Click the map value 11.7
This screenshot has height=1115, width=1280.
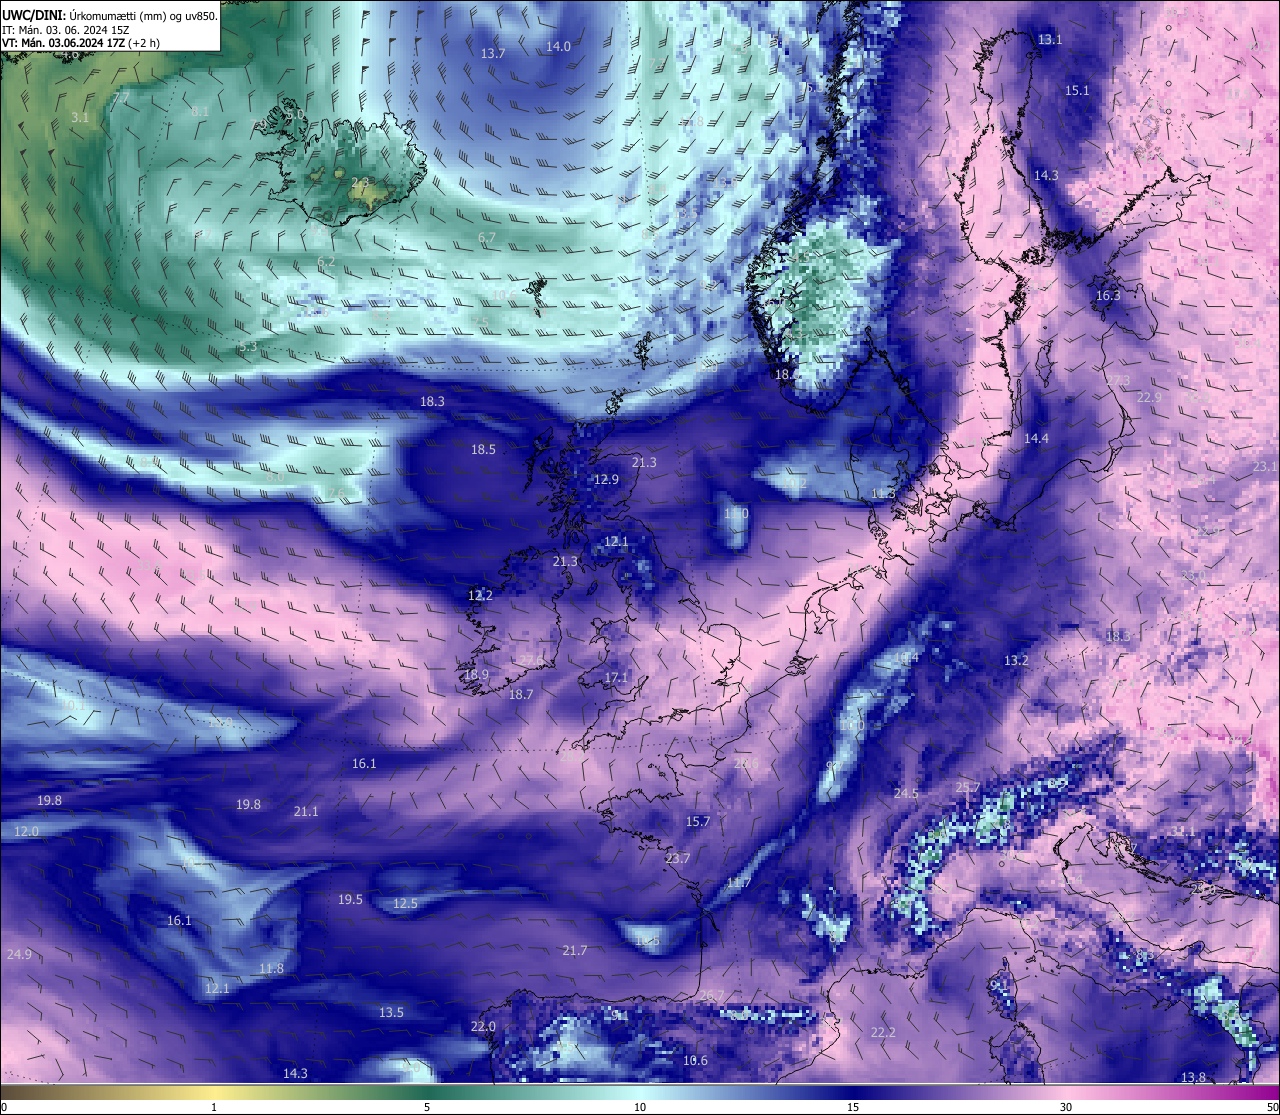click(x=738, y=882)
